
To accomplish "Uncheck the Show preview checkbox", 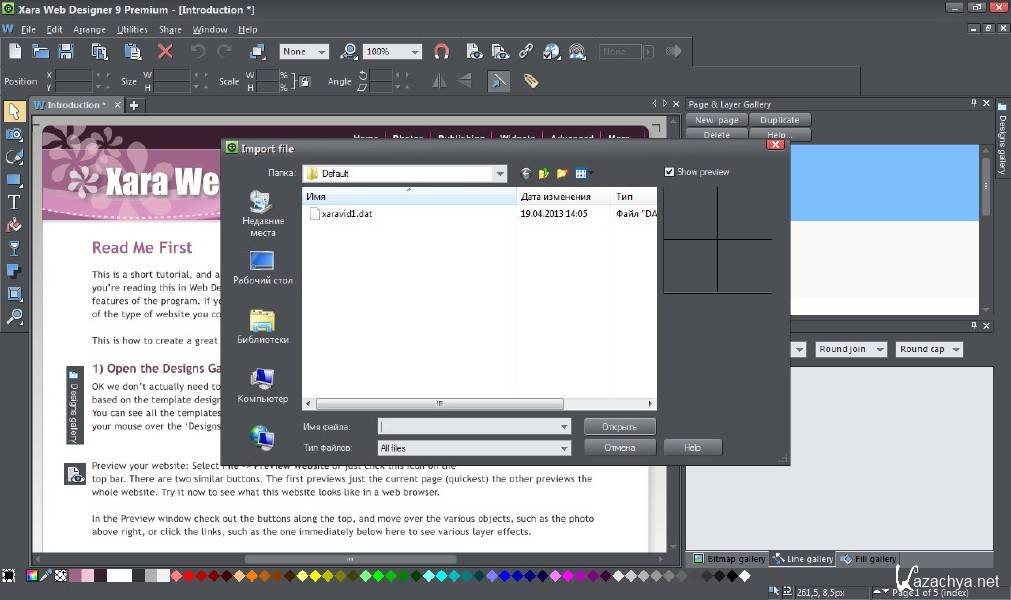I will pos(670,172).
